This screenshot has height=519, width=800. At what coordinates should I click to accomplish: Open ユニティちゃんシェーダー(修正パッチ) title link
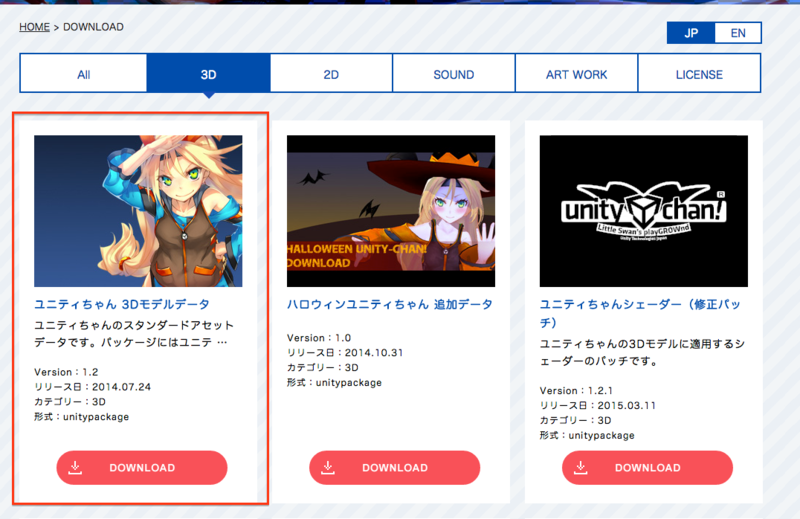click(x=640, y=313)
